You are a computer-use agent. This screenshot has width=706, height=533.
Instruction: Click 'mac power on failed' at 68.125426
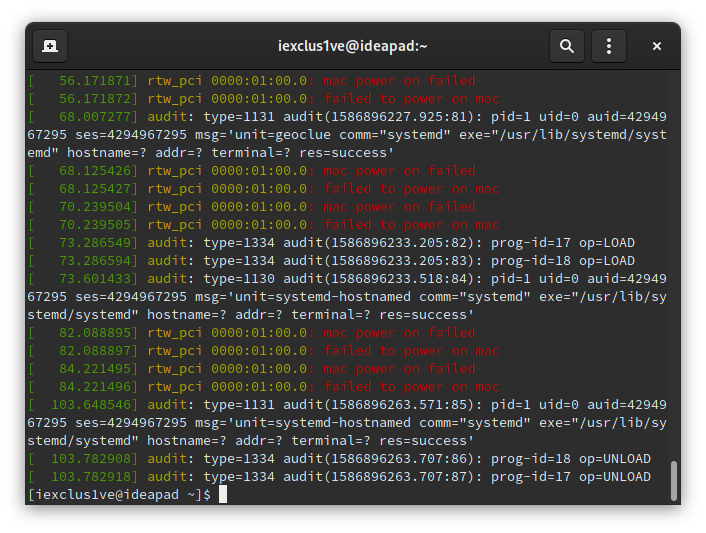399,171
